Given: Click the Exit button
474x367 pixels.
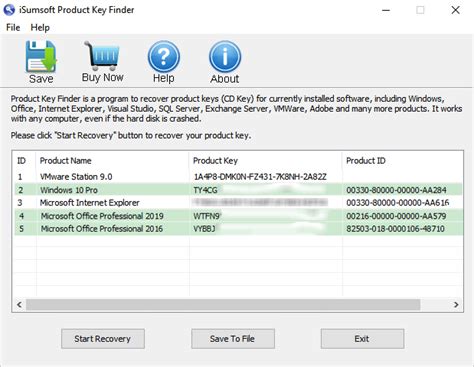Looking at the screenshot, I should (362, 339).
